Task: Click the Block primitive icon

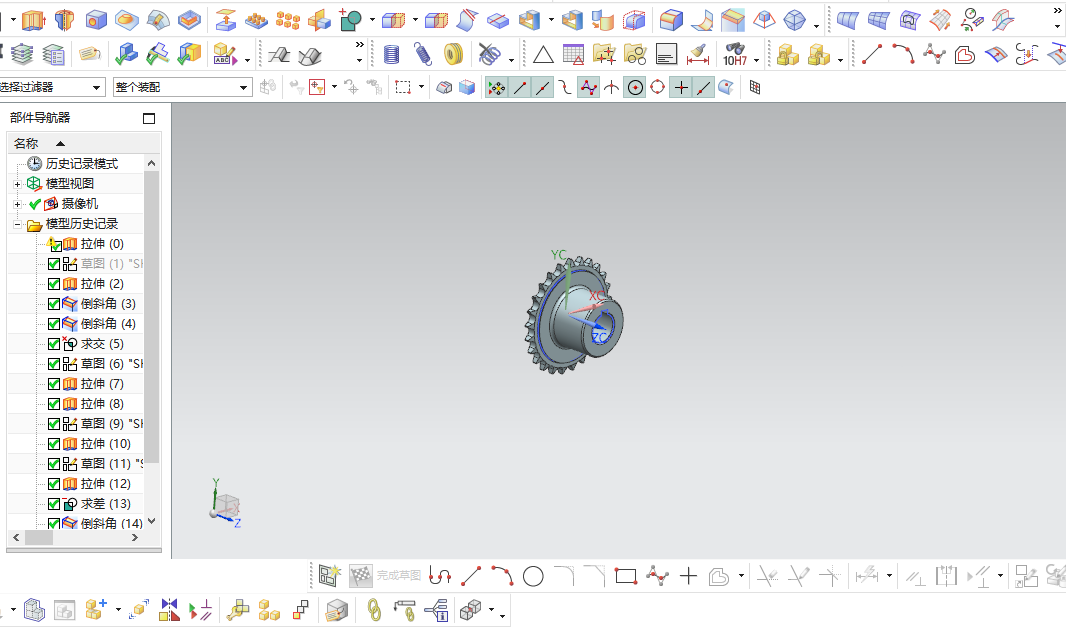Action: pos(96,20)
